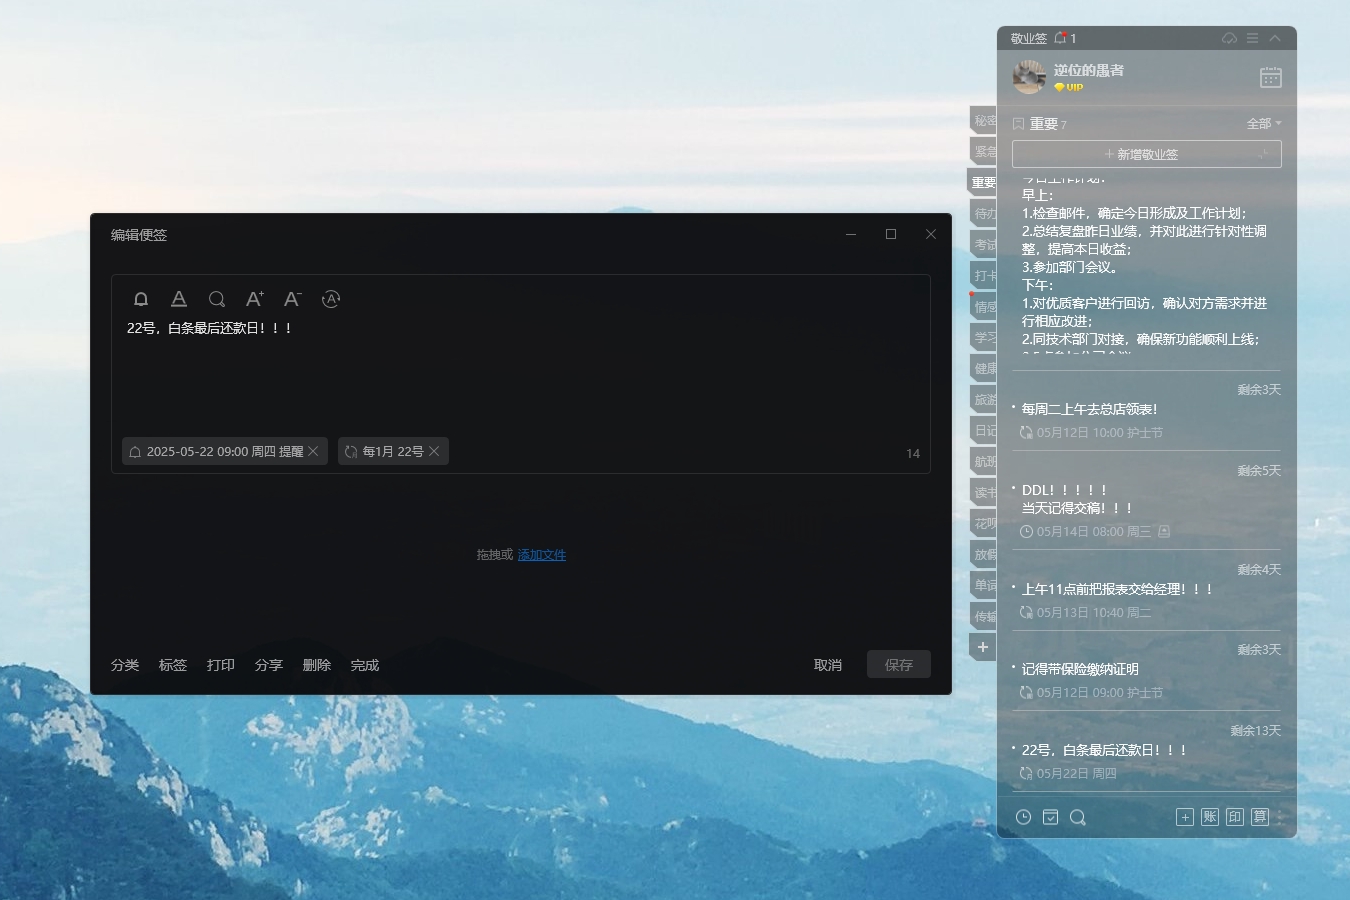This screenshot has height=900, width=1350.
Task: Switch to the 放假 category tab
Action: (x=983, y=554)
